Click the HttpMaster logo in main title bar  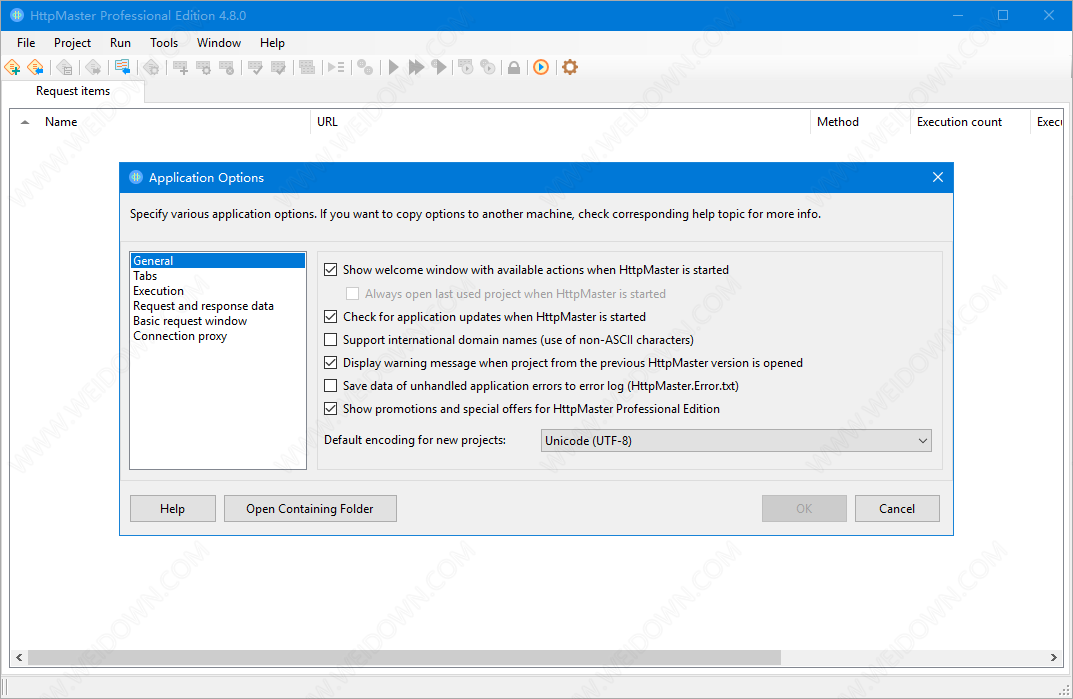click(16, 15)
